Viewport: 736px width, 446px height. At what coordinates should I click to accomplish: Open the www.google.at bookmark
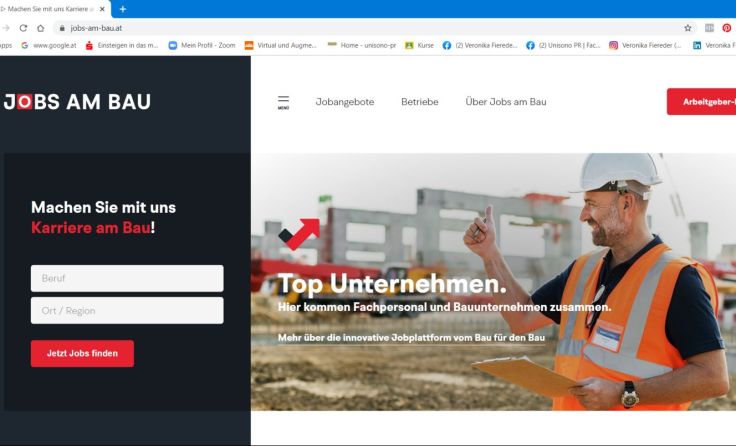(49, 46)
